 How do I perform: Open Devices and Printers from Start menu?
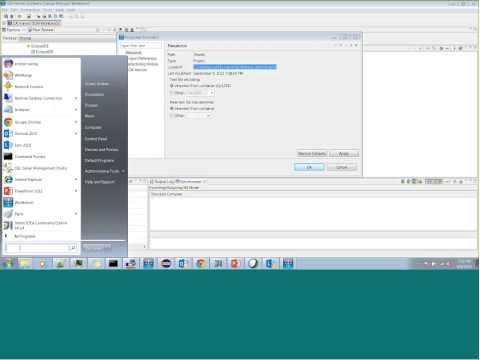101,150
